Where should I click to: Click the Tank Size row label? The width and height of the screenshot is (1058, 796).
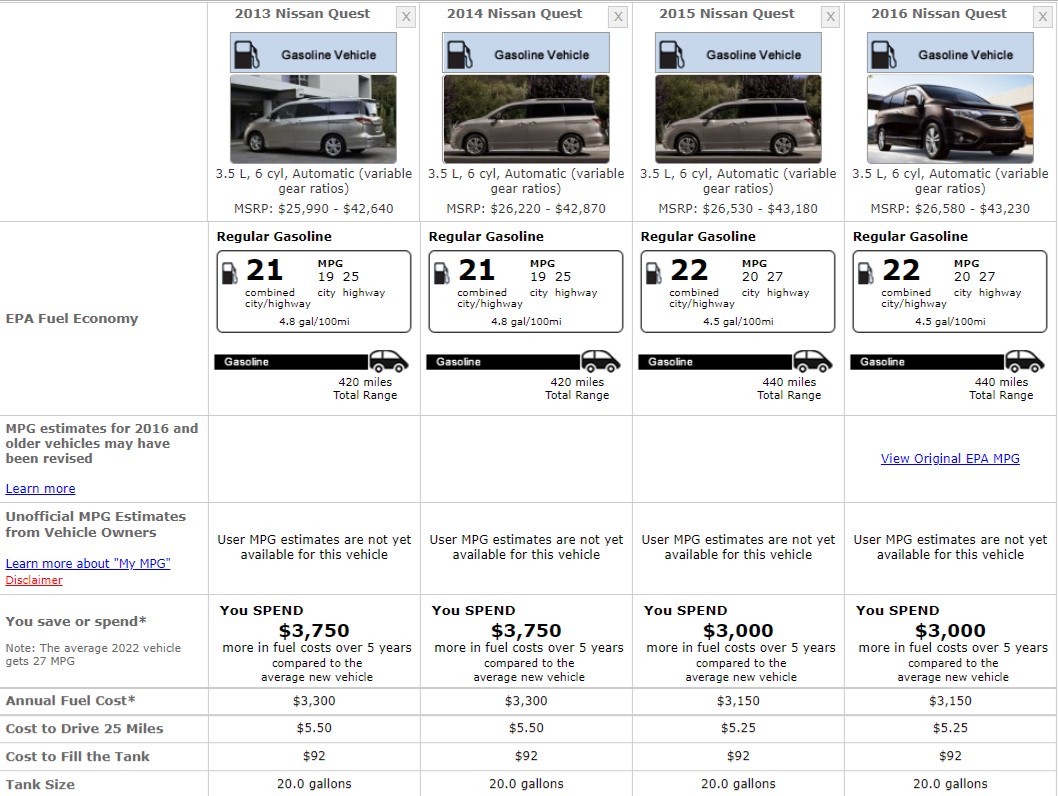coord(40,785)
